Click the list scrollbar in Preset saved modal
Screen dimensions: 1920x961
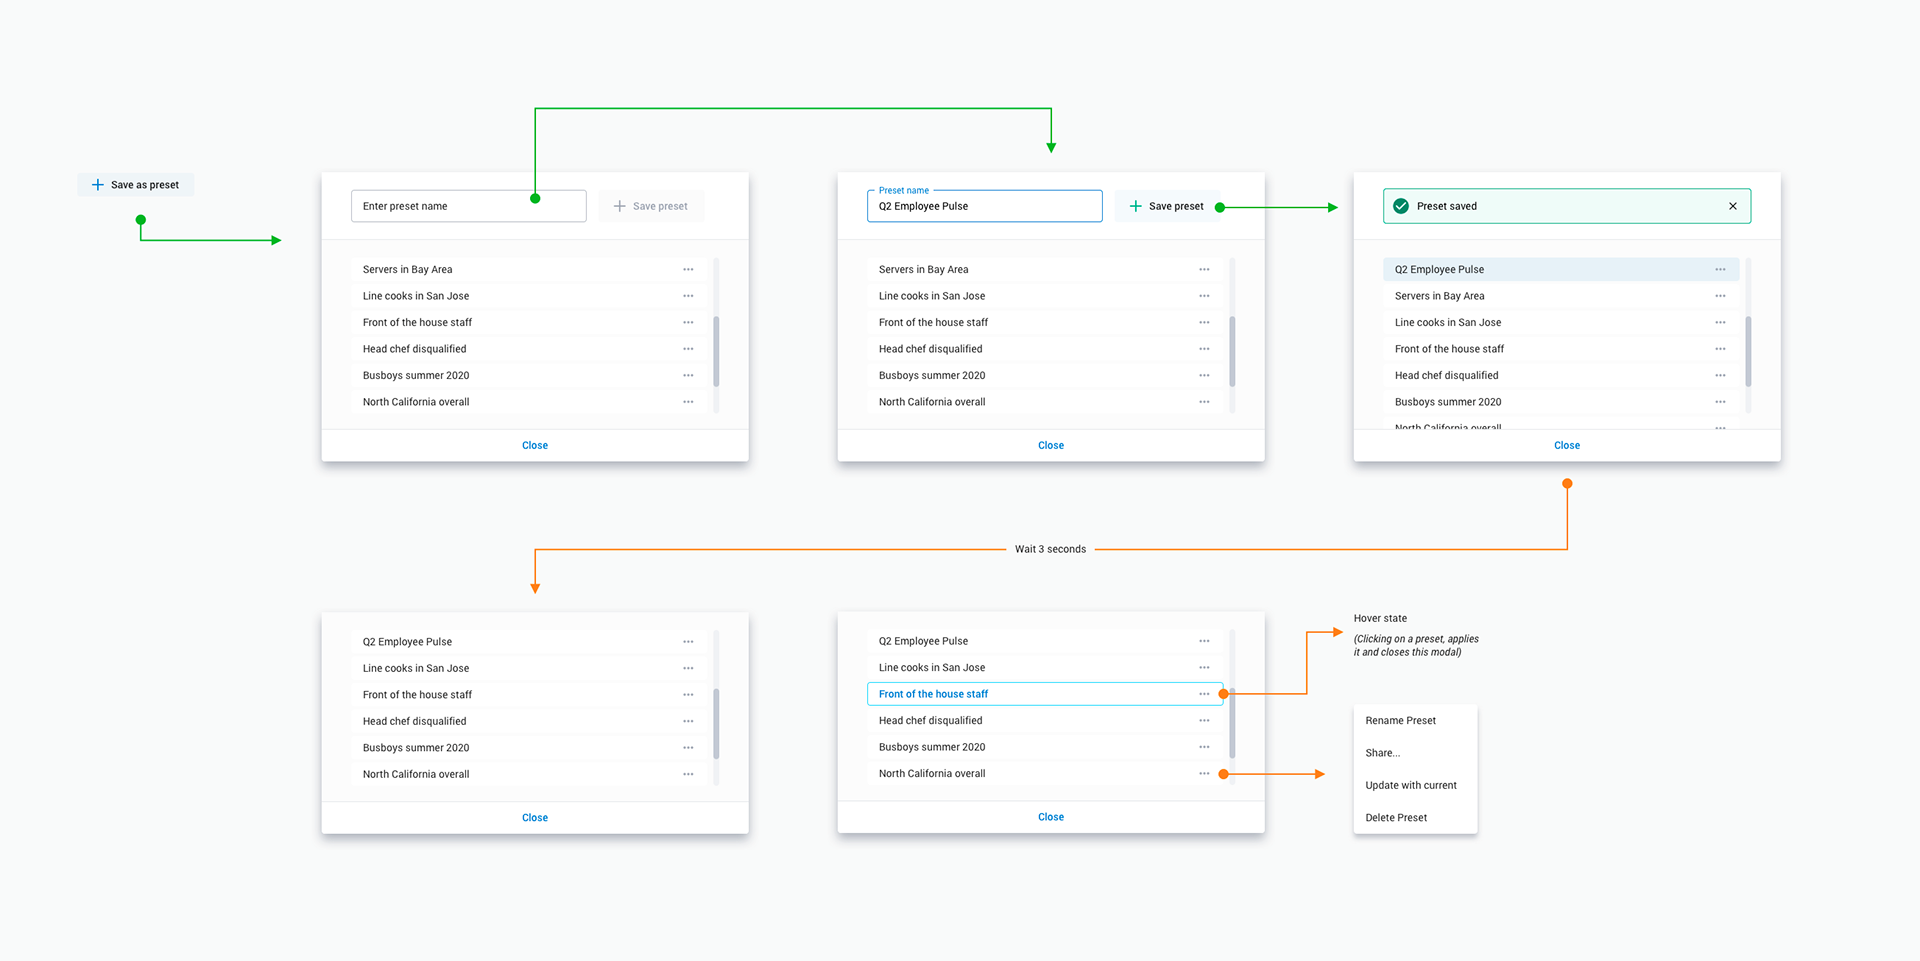point(1748,351)
